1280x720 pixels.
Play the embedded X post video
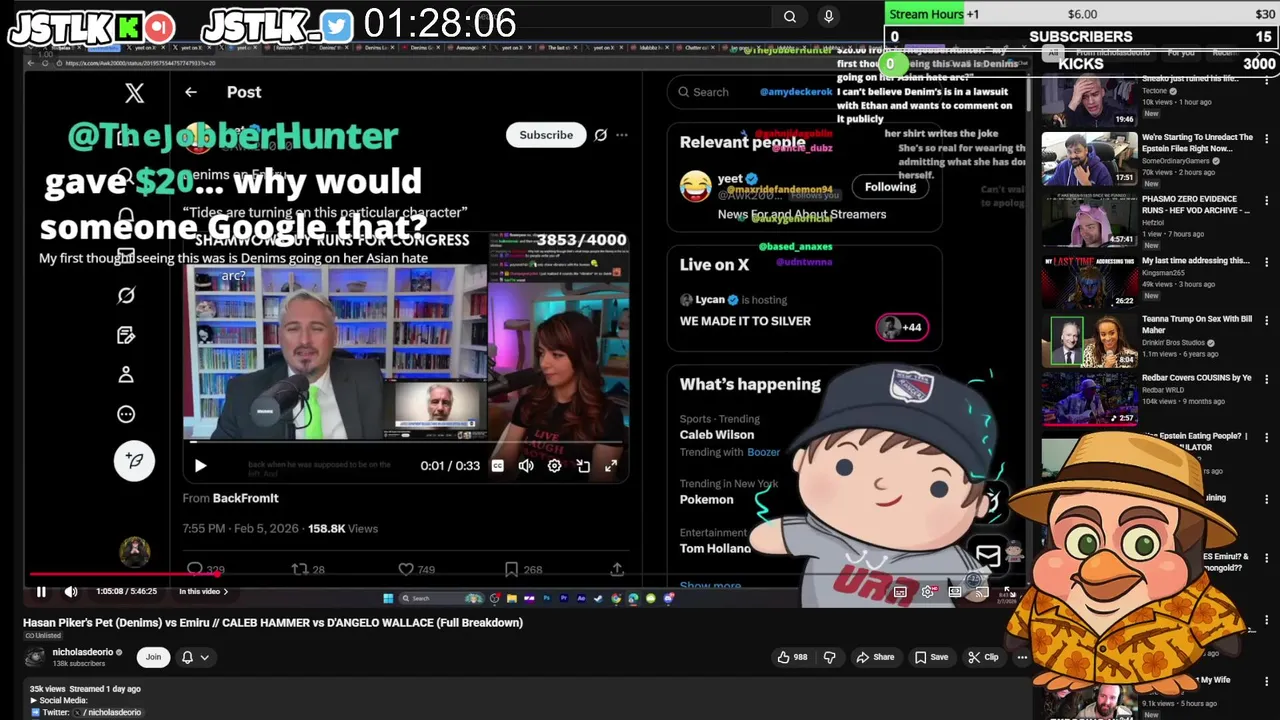click(200, 466)
